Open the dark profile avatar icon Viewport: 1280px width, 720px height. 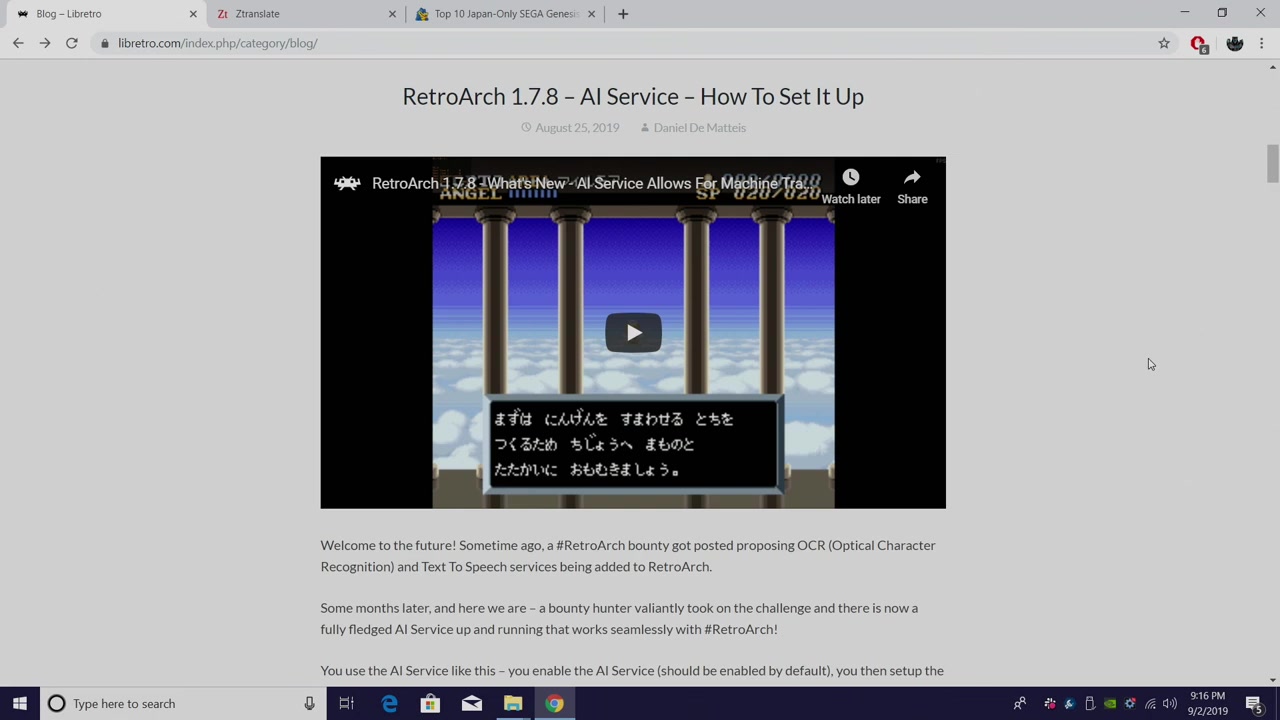coord(1235,43)
